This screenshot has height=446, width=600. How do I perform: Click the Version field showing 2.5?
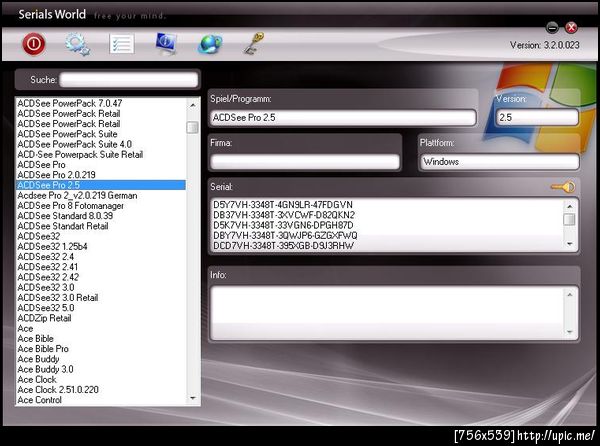[x=537, y=117]
